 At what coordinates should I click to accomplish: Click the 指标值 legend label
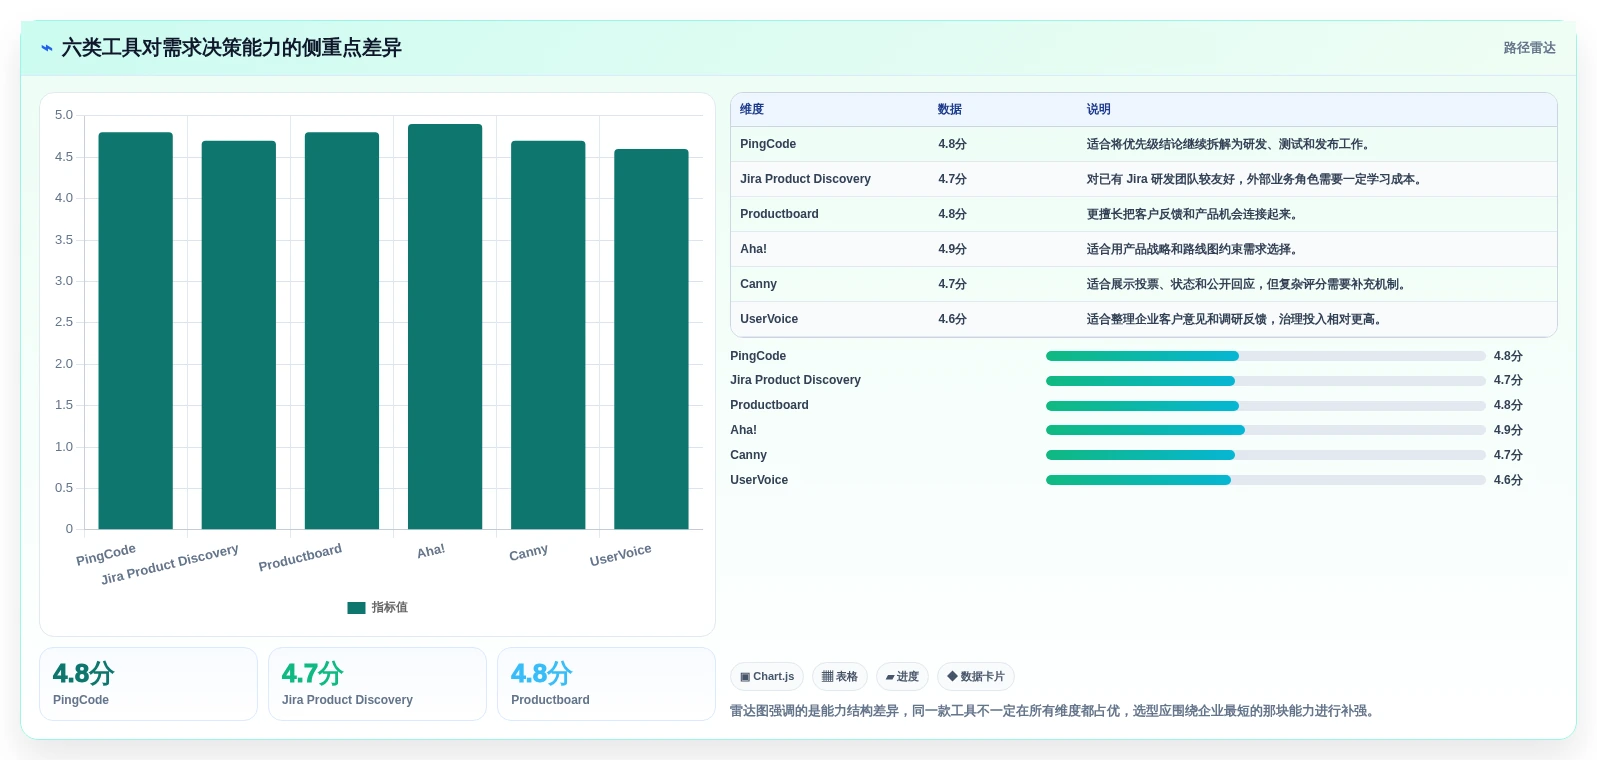click(x=389, y=608)
